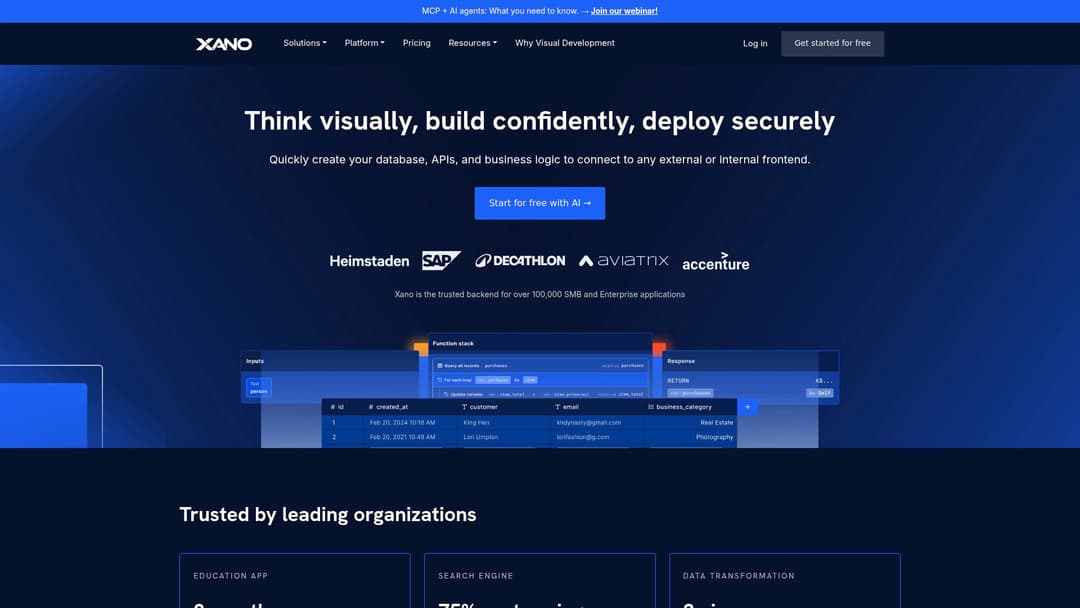Select the King Hen customer cell
The height and width of the screenshot is (608, 1080).
477,423
